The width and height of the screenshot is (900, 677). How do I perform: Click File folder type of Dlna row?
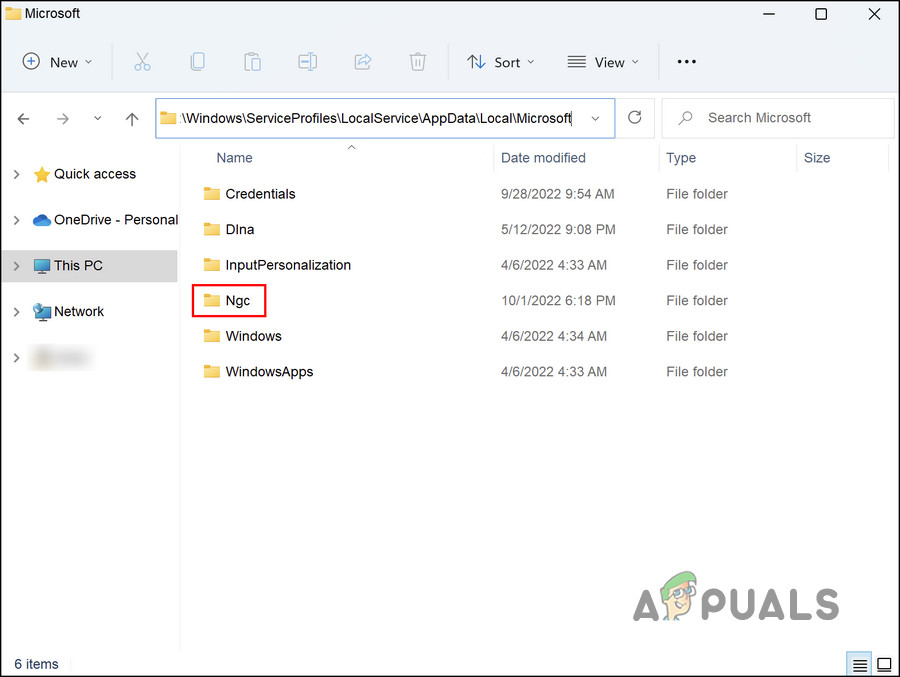click(697, 230)
